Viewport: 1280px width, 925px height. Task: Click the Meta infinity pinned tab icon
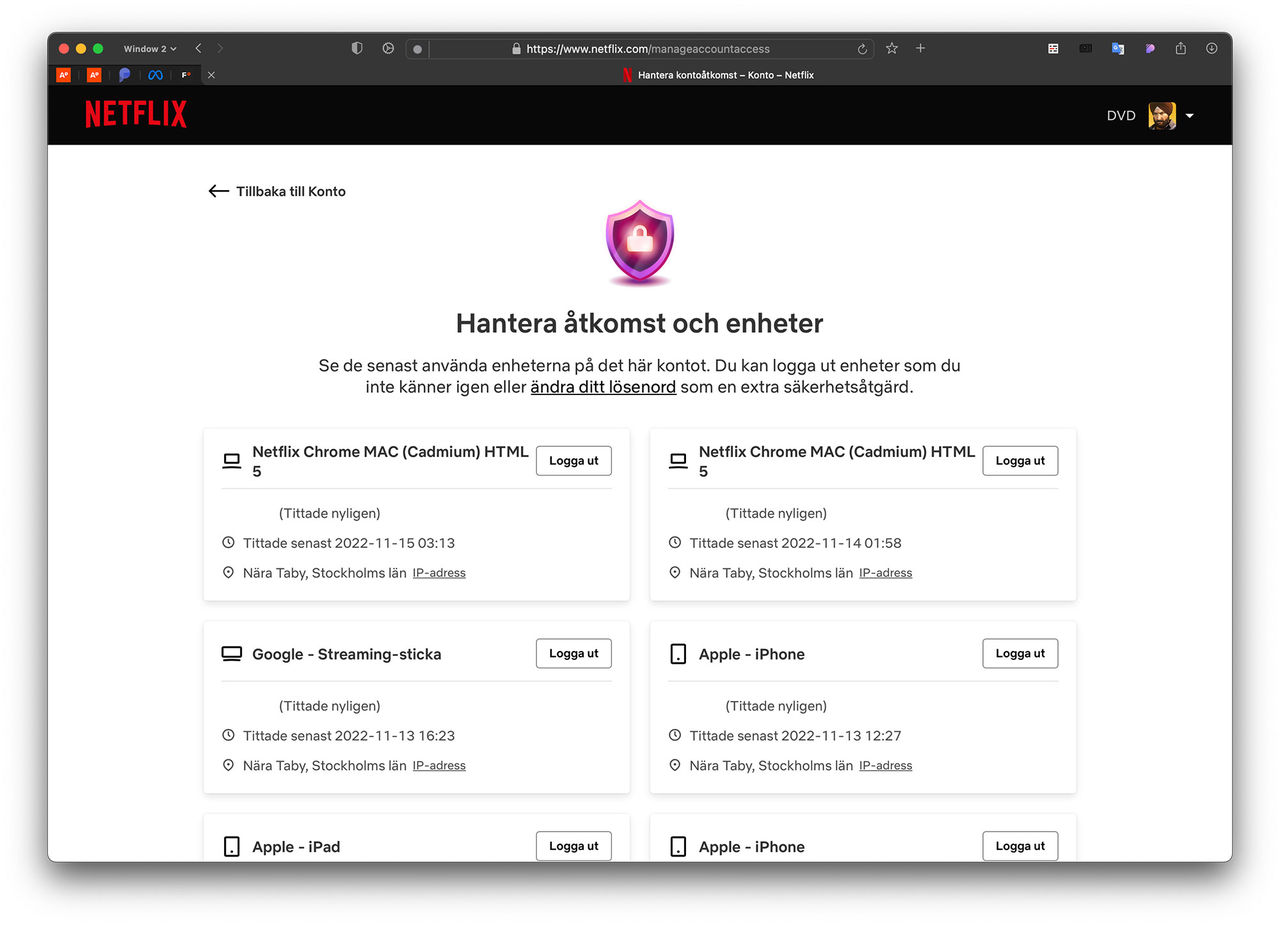[x=155, y=74]
